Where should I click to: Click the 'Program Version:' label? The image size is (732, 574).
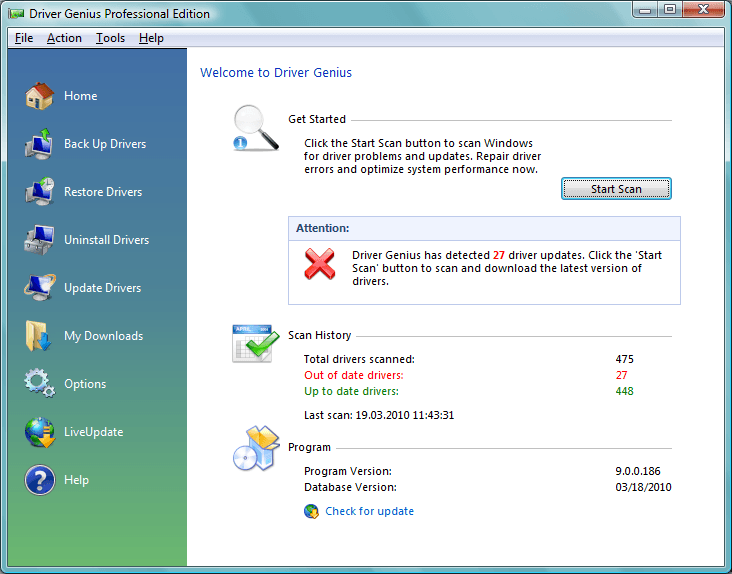pos(348,471)
